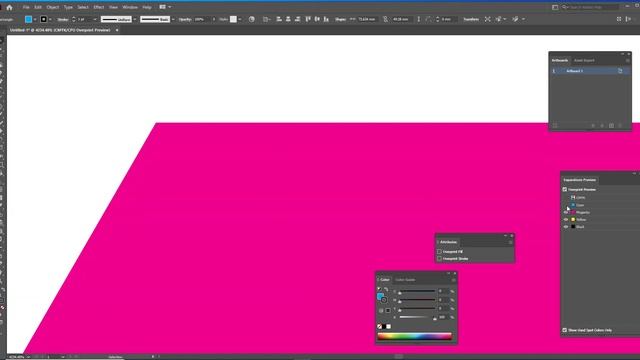Swap fill and stroke in Color panel
The height and width of the screenshot is (360, 640).
tap(386, 289)
